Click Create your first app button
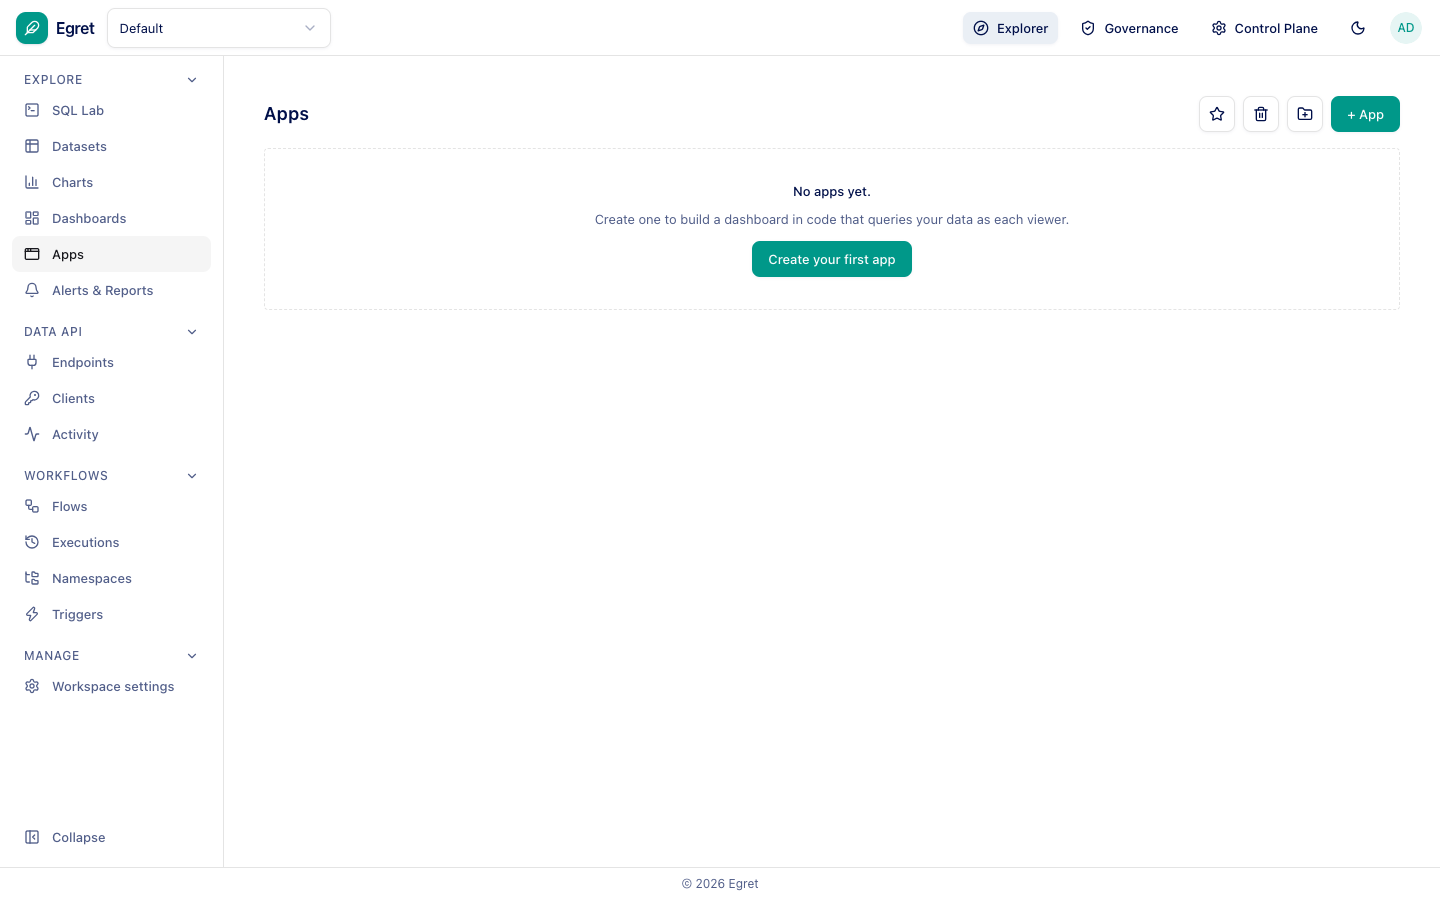Image resolution: width=1440 pixels, height=900 pixels. click(x=832, y=259)
